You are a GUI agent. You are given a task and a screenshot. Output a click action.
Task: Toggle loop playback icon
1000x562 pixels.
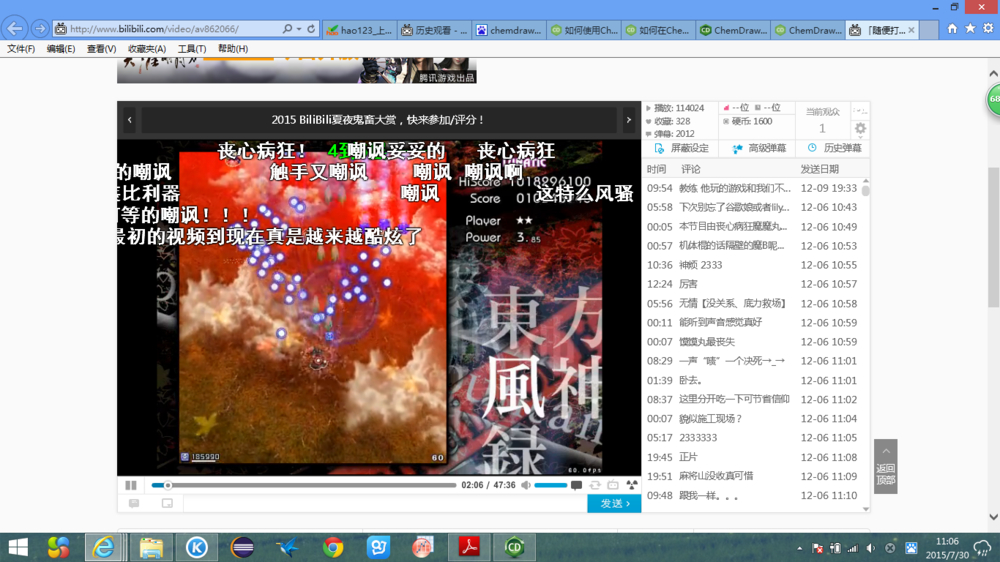pos(595,485)
